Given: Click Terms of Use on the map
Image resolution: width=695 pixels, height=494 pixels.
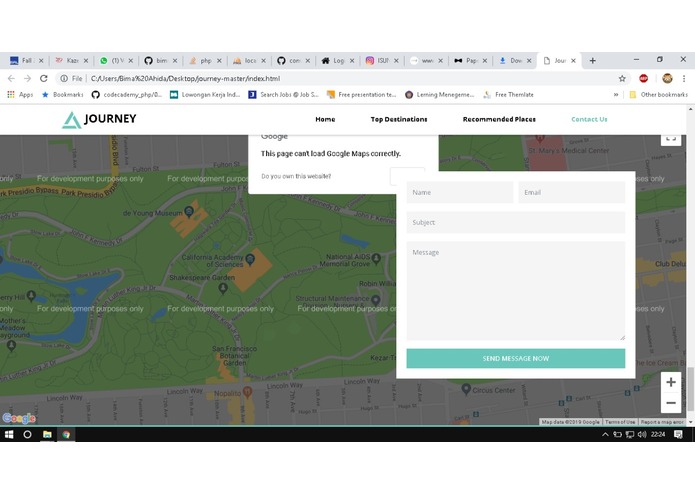Looking at the screenshot, I should [620, 422].
